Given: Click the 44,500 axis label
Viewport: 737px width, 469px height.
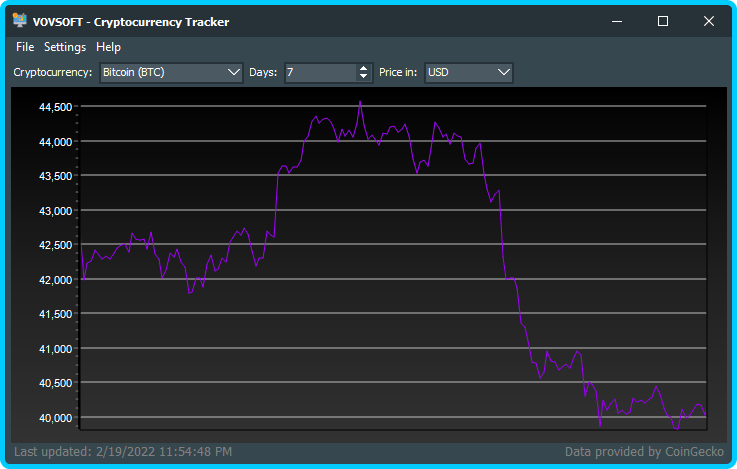Looking at the screenshot, I should pos(55,107).
